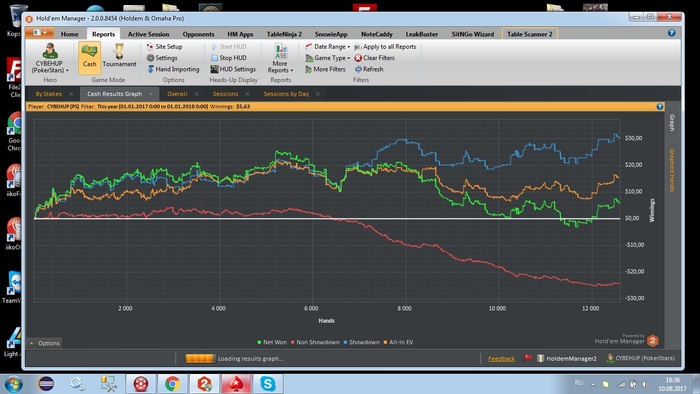Image resolution: width=700 pixels, height=394 pixels.
Task: Open the HM Apps tab
Action: point(240,34)
